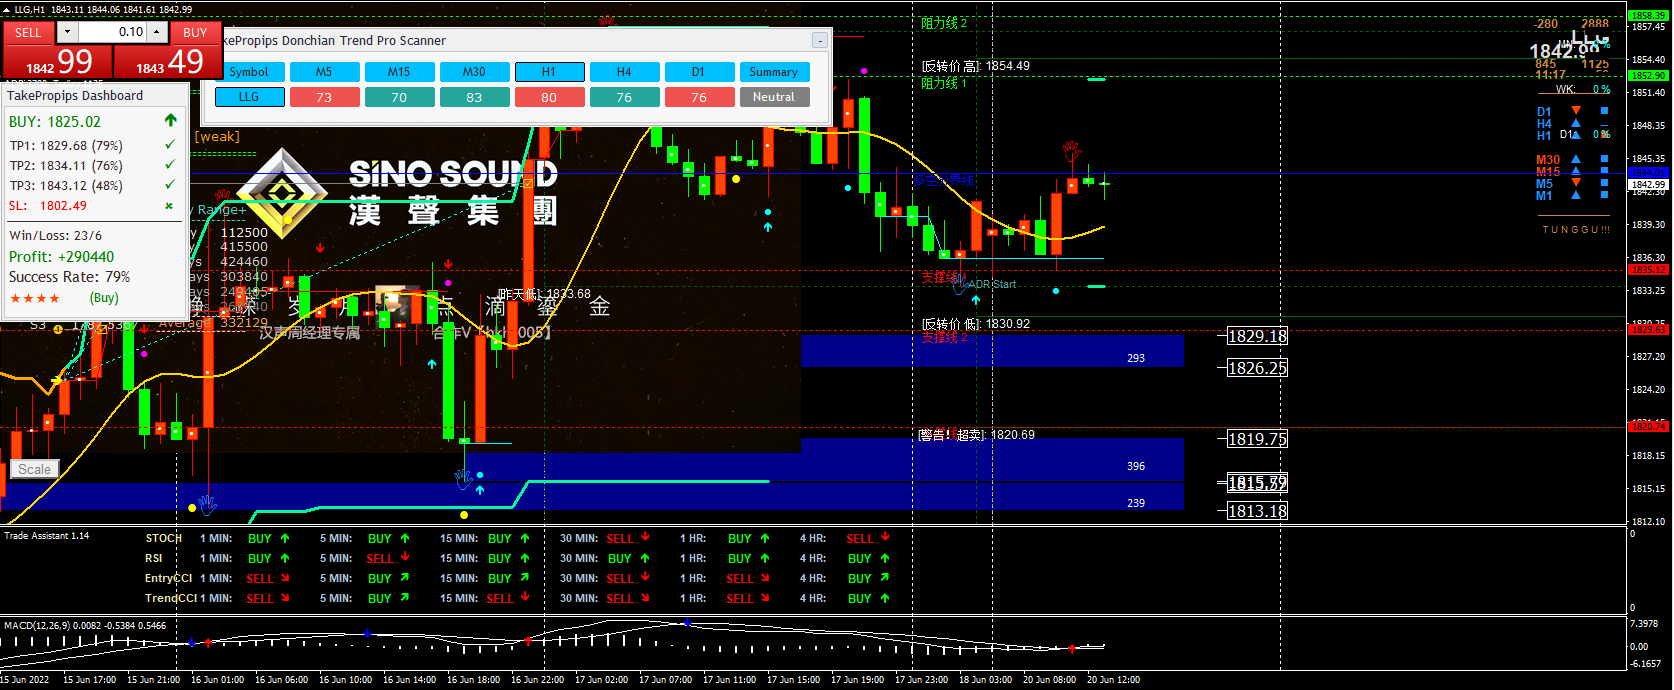Click the 1826.25 zone price label

[1257, 368]
